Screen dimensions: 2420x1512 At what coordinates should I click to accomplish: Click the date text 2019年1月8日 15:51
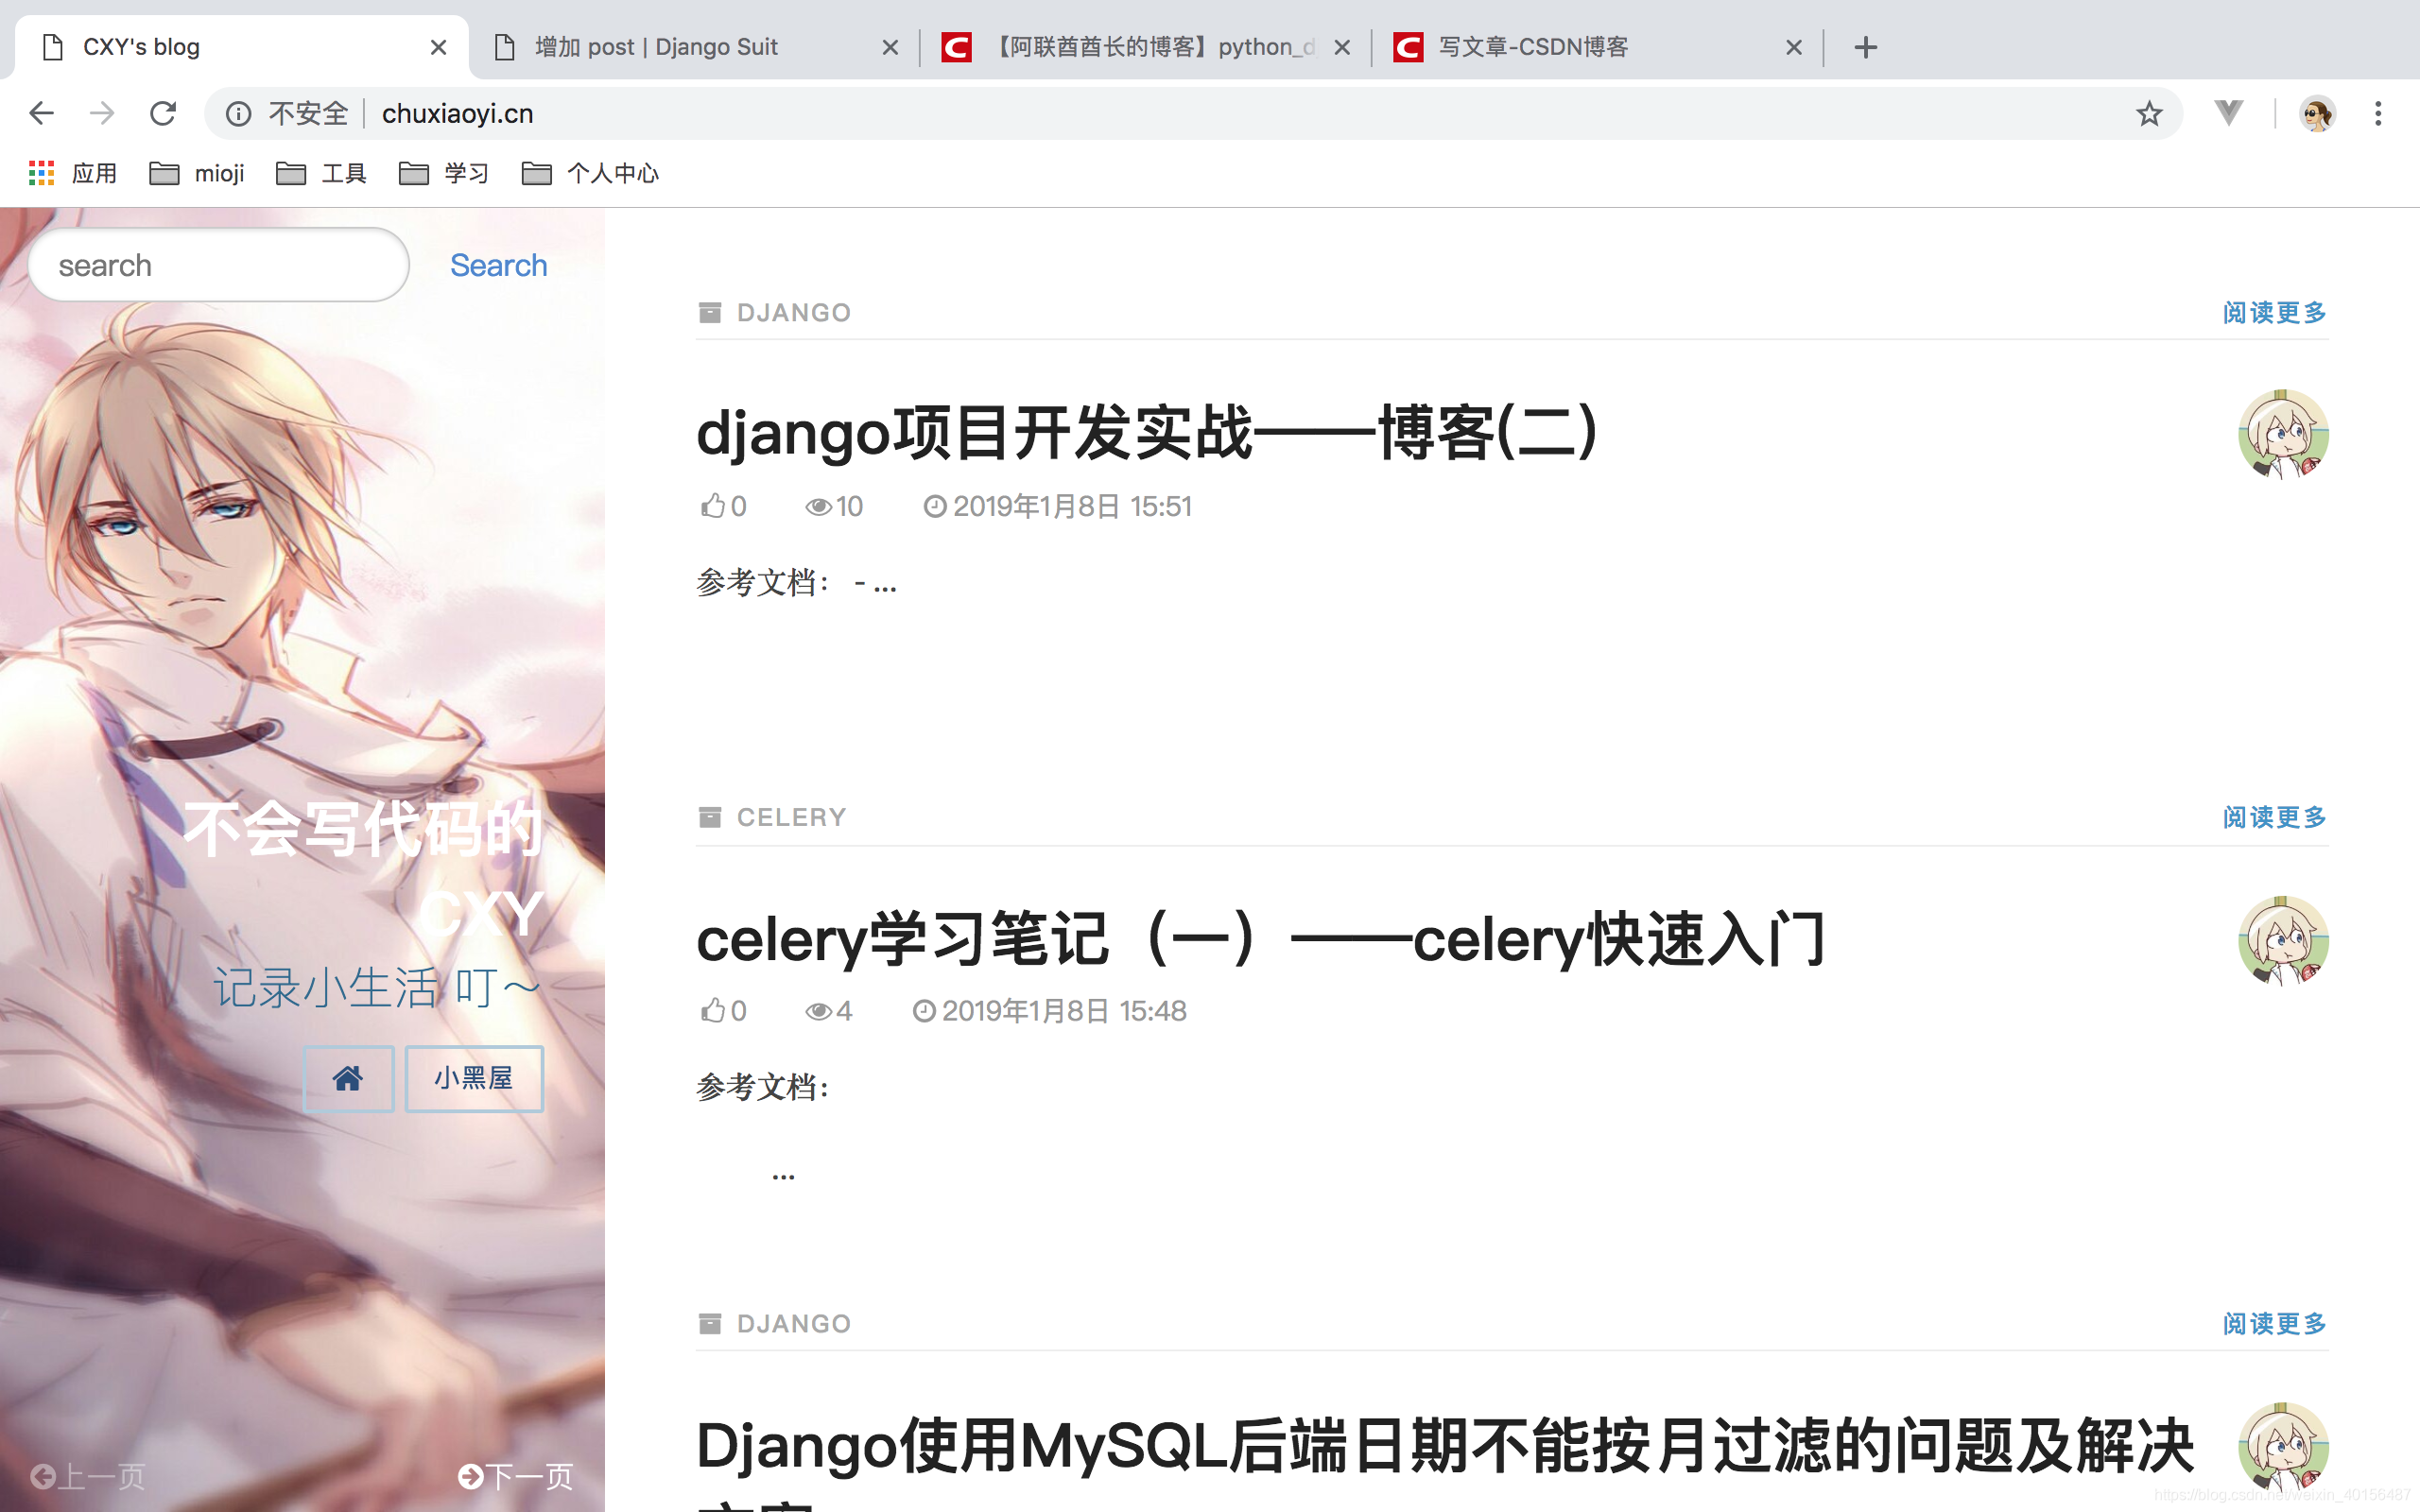click(1072, 506)
